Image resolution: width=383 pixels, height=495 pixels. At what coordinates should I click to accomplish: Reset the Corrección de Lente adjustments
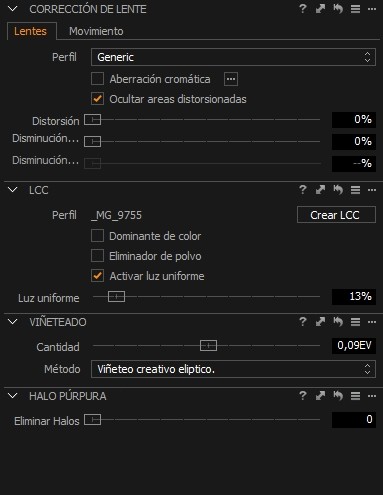pos(338,9)
